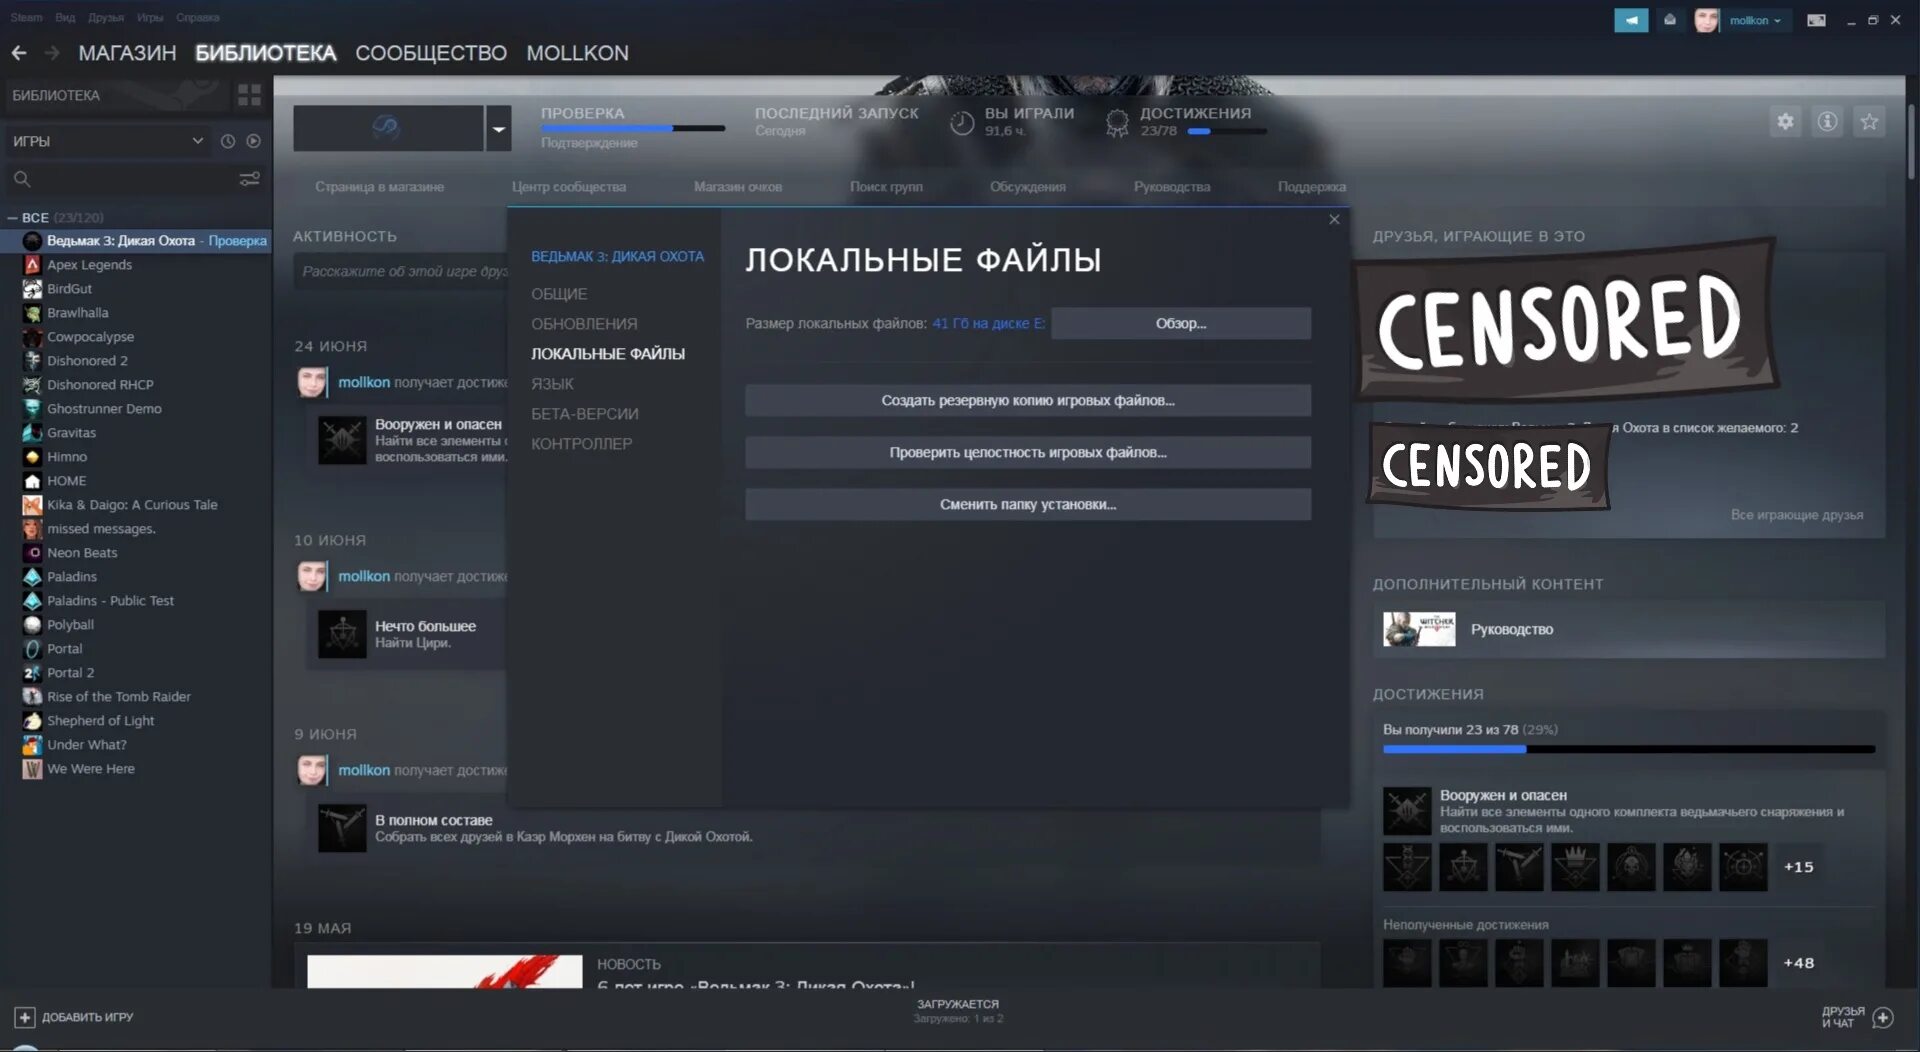Image resolution: width=1920 pixels, height=1052 pixels.
Task: Click Проверить целостность игровых файлов
Action: pos(1028,453)
